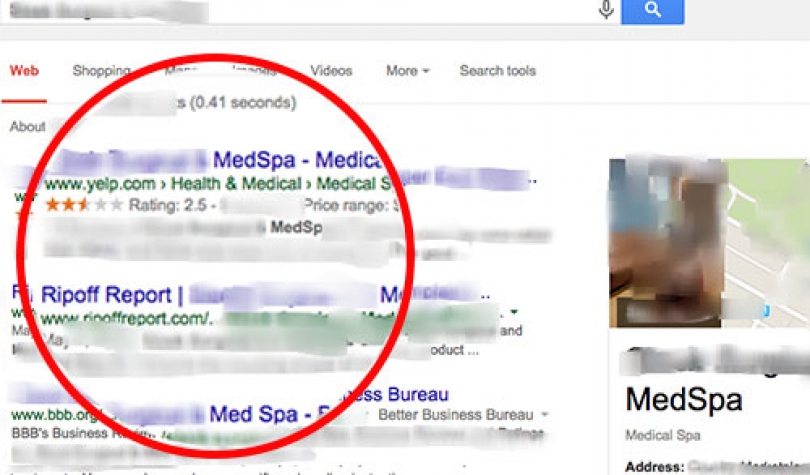Click the www.ripoffreport.com URL

127,319
